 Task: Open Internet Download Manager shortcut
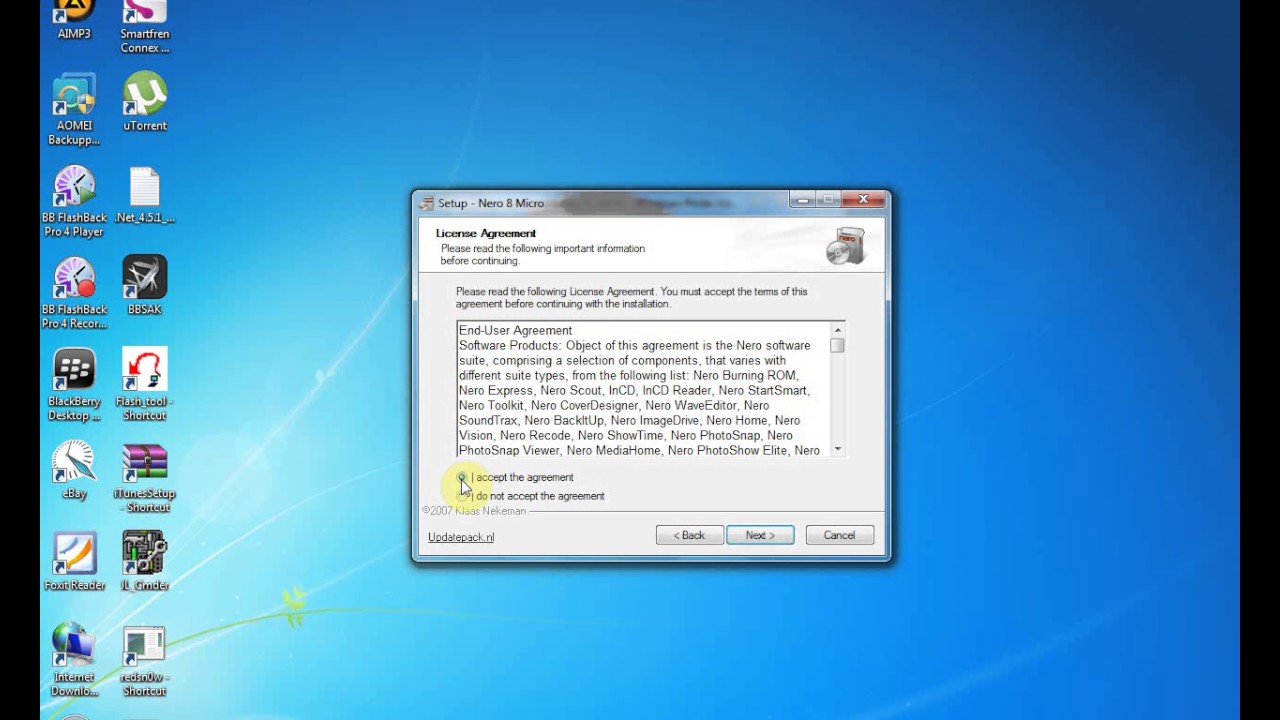[74, 659]
